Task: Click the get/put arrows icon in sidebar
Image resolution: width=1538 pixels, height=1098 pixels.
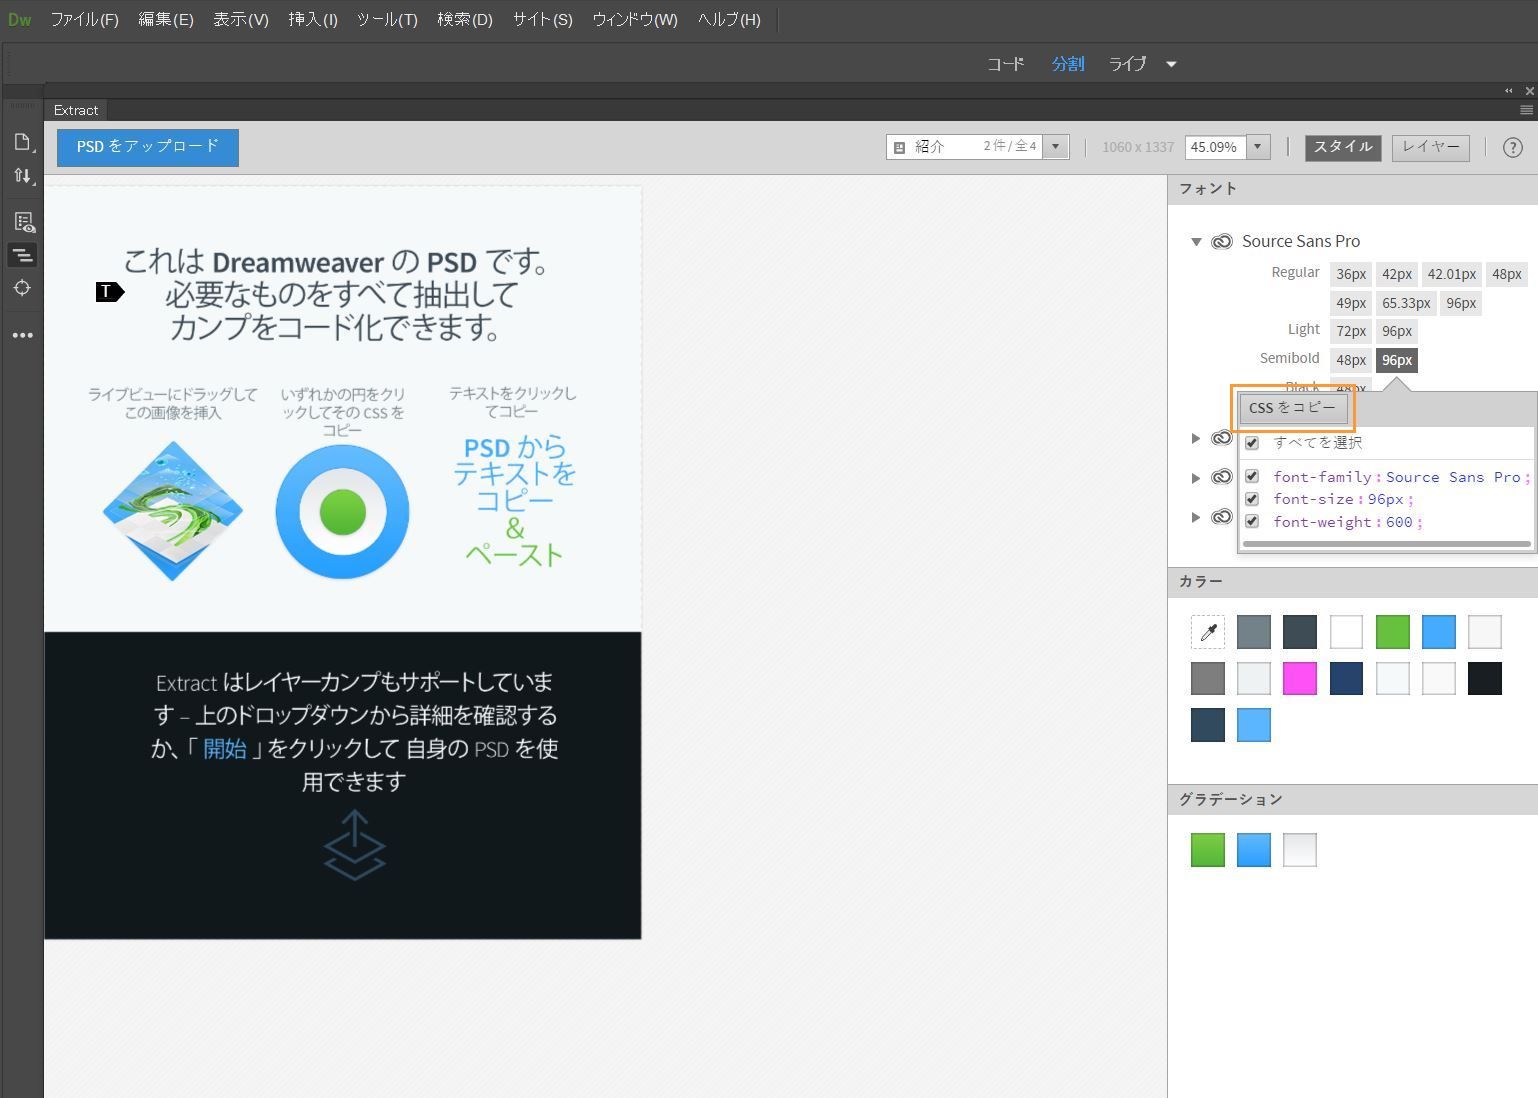Action: point(23,176)
